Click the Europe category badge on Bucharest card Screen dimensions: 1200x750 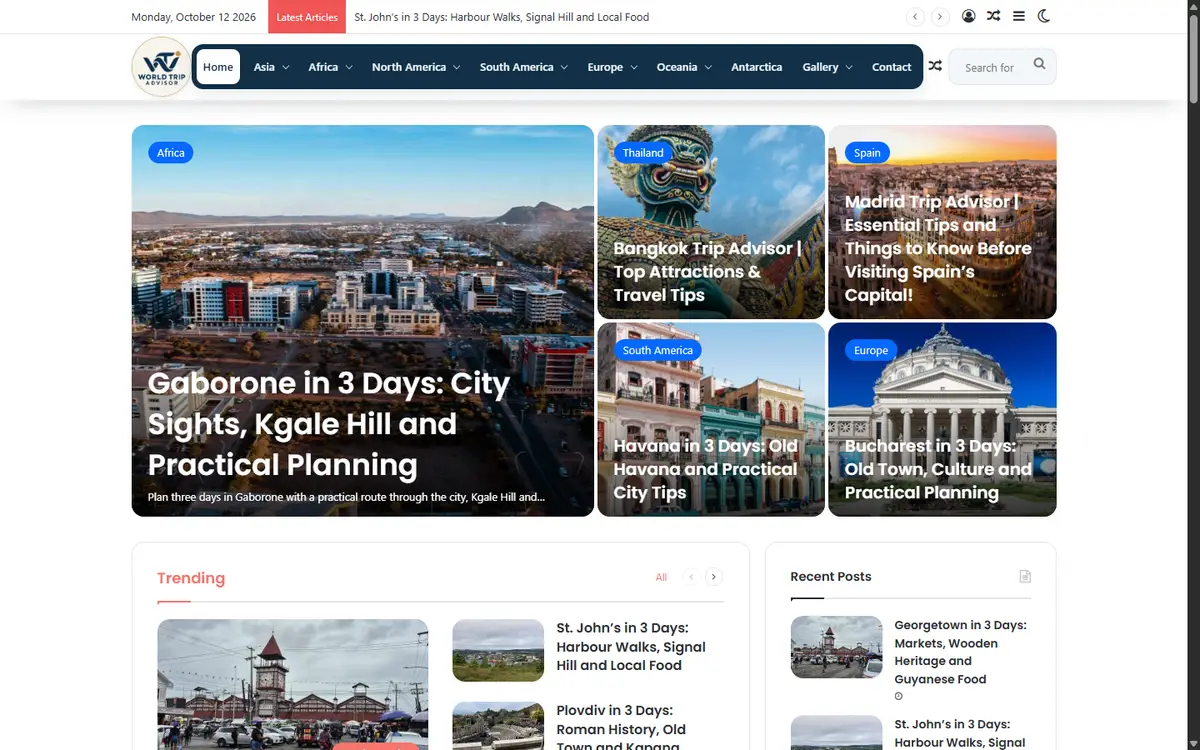point(871,350)
